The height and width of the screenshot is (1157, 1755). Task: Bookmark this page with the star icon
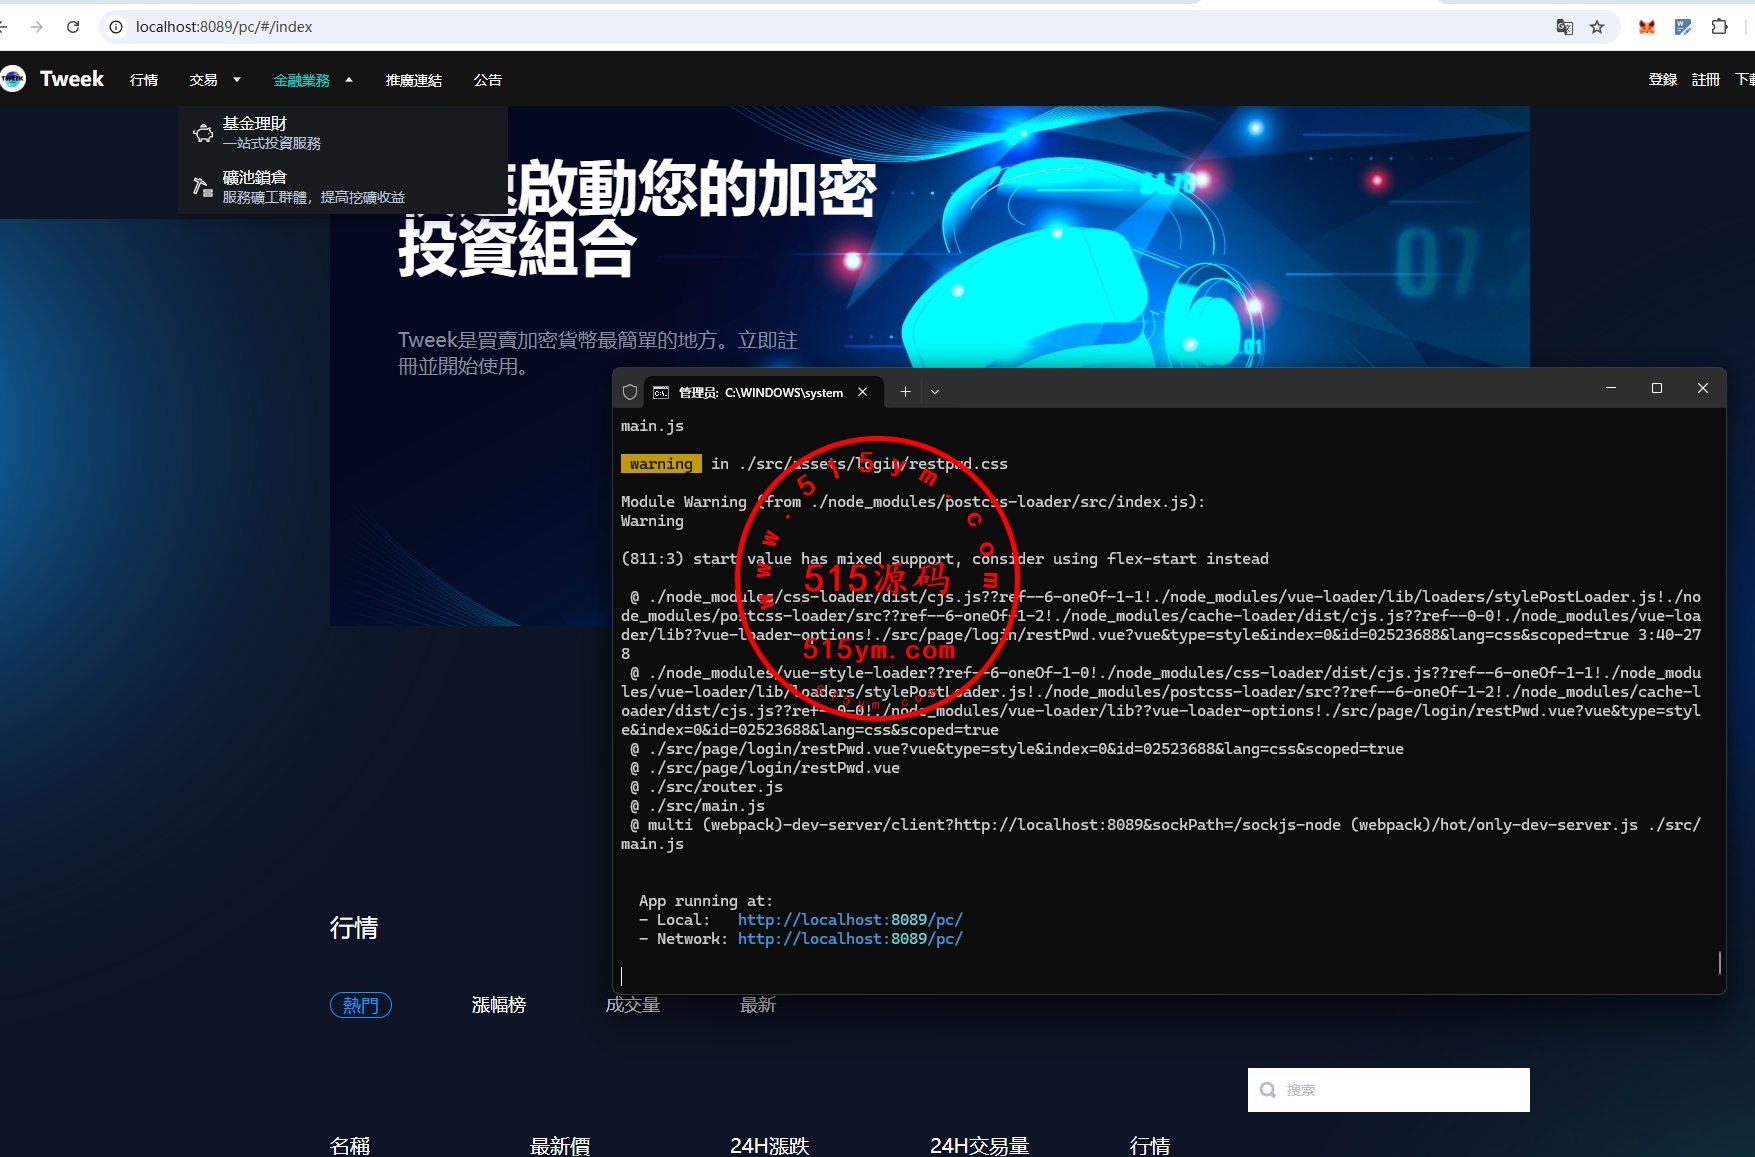1597,27
